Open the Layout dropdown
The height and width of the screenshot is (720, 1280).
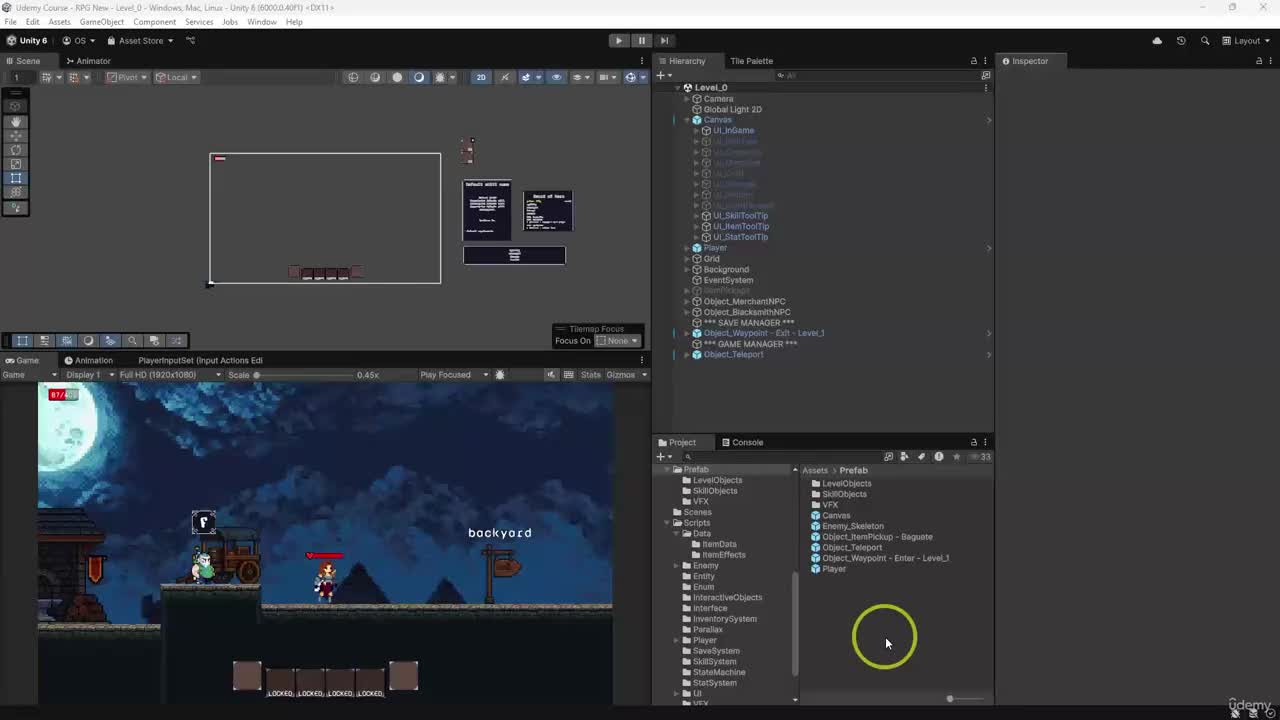point(1247,41)
